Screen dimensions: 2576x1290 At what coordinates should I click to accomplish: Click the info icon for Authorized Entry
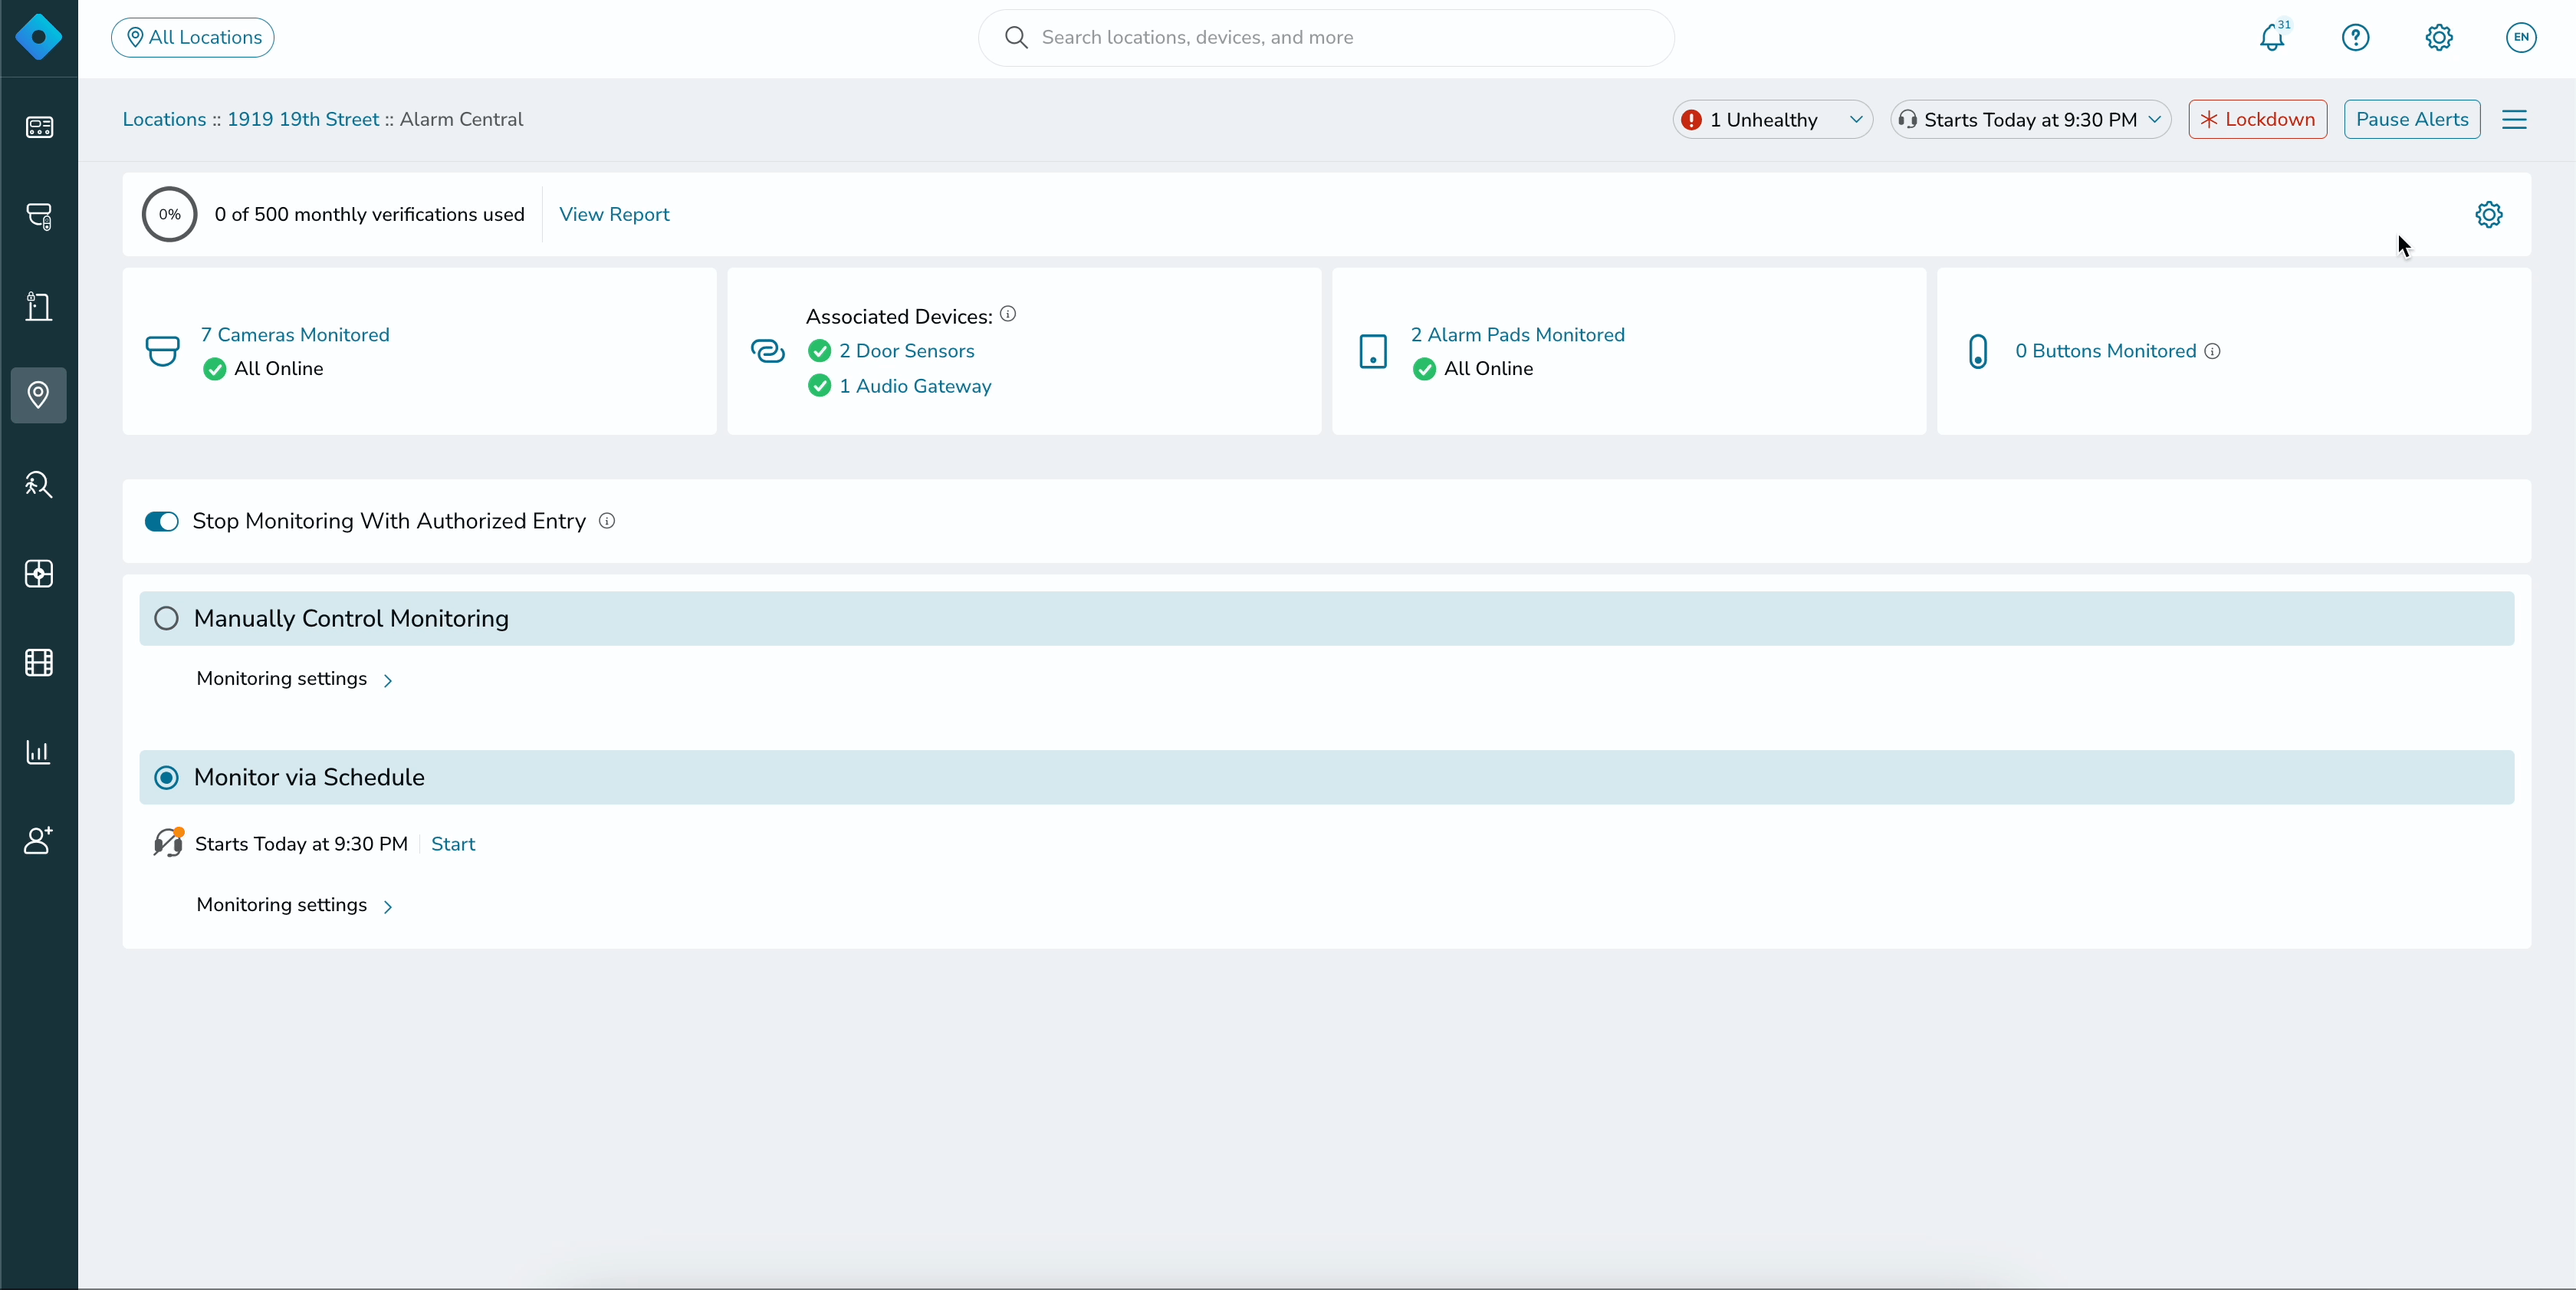(x=607, y=521)
